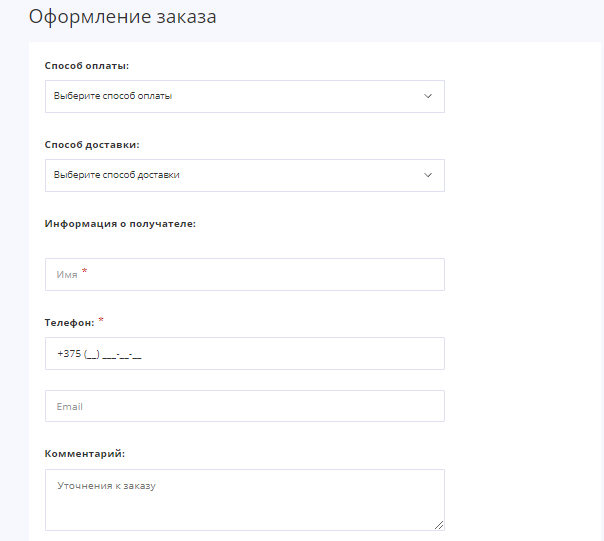
Task: Expand the 'Выберите способ доставки' dropdown
Action: coord(244,175)
